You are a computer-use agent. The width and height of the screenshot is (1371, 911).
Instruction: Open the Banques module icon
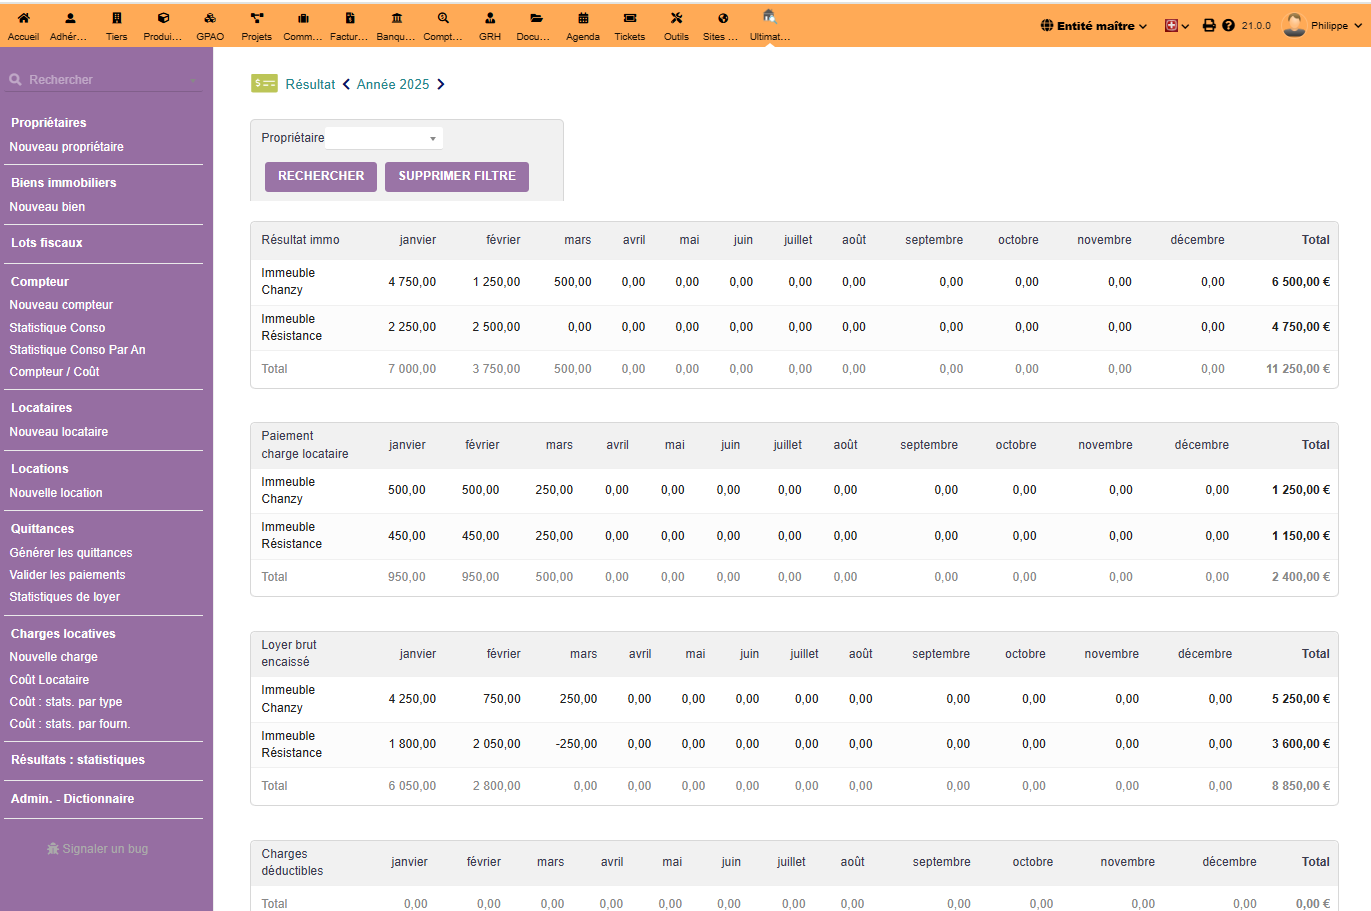(x=397, y=18)
